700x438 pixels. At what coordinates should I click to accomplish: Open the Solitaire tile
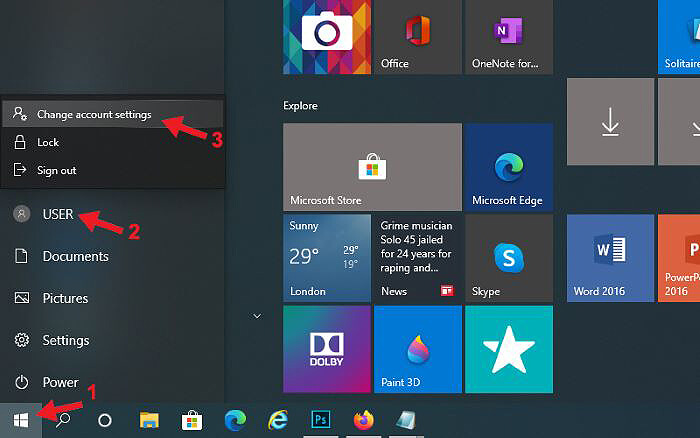(679, 37)
